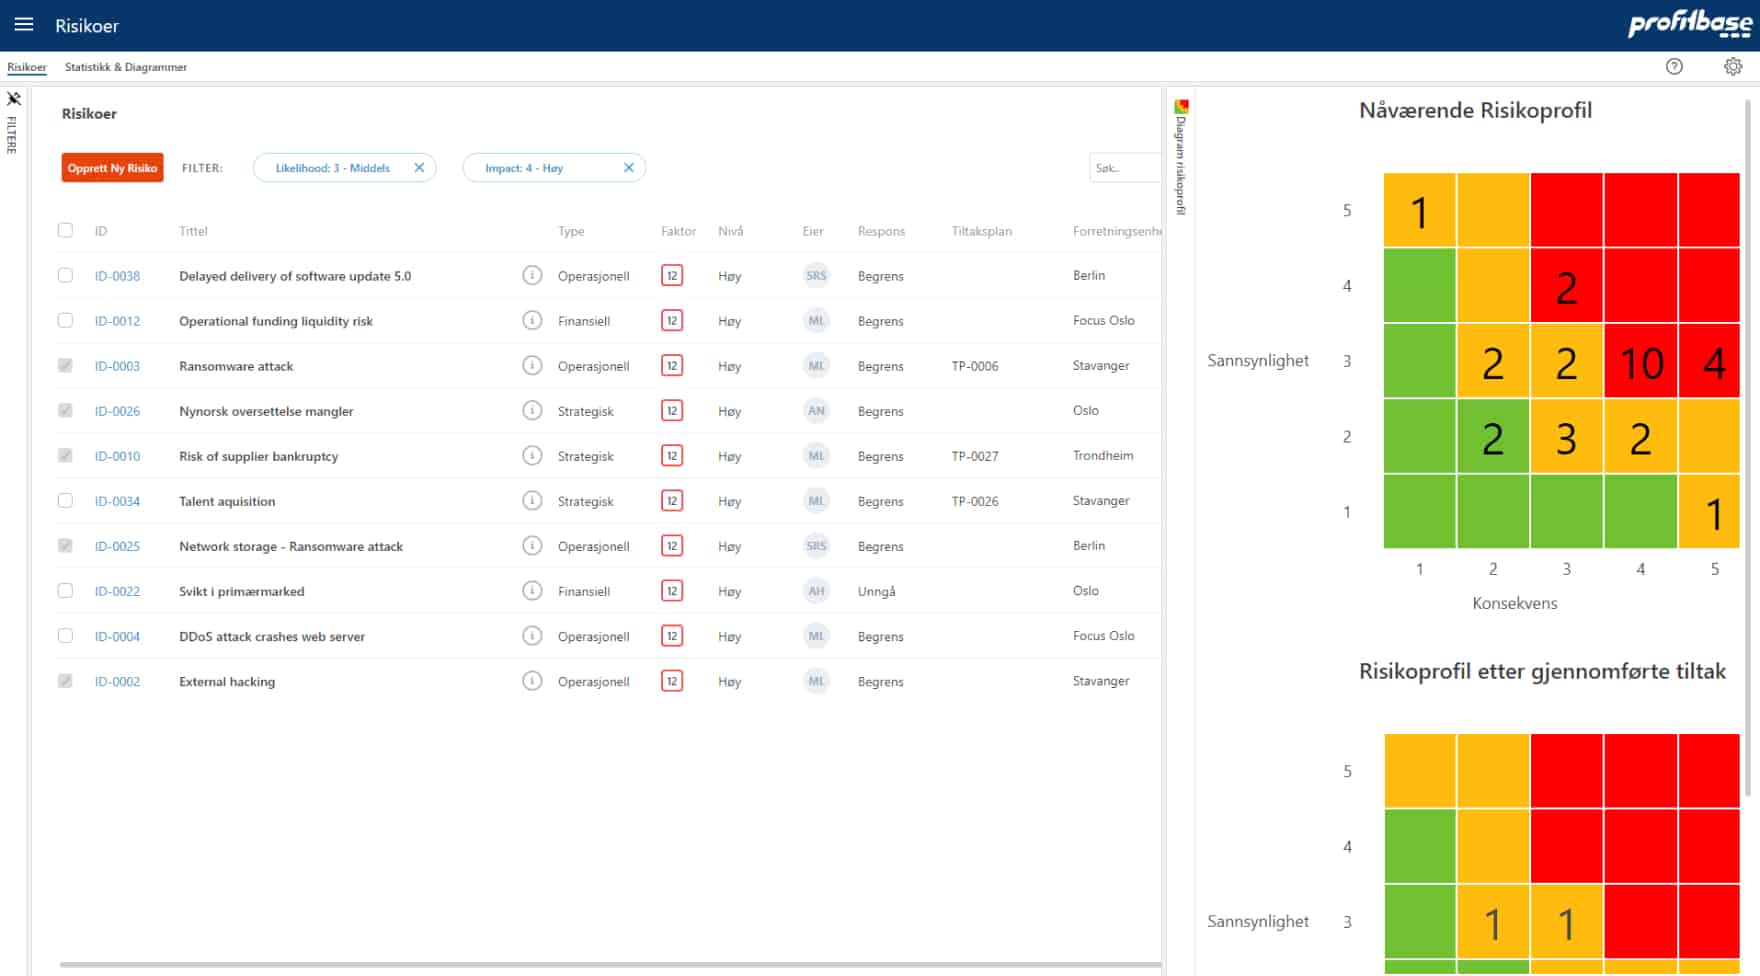This screenshot has height=976, width=1760.
Task: Click into the Søk search field
Action: coord(1124,168)
